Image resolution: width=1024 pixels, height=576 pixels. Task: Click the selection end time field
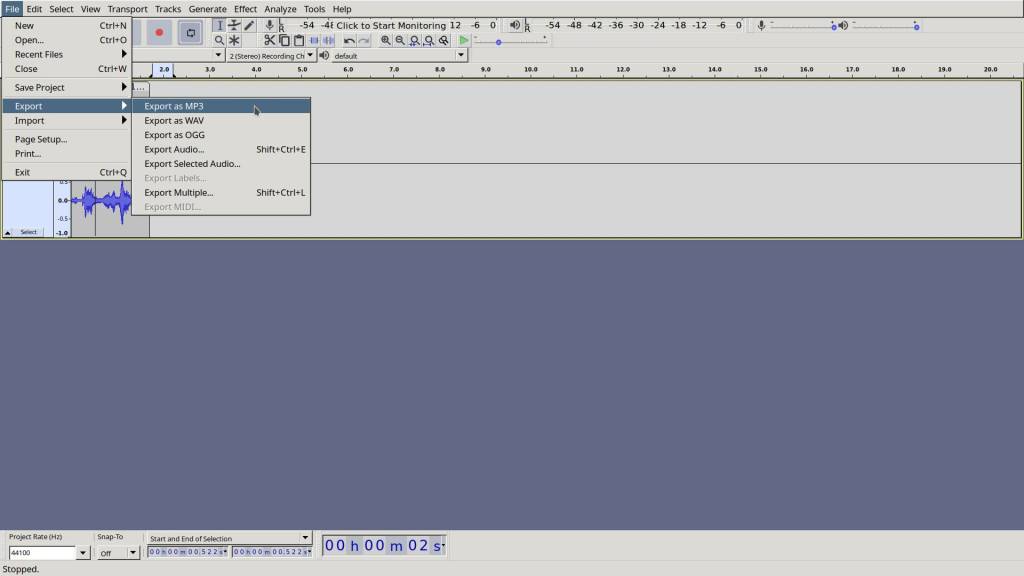coord(272,552)
